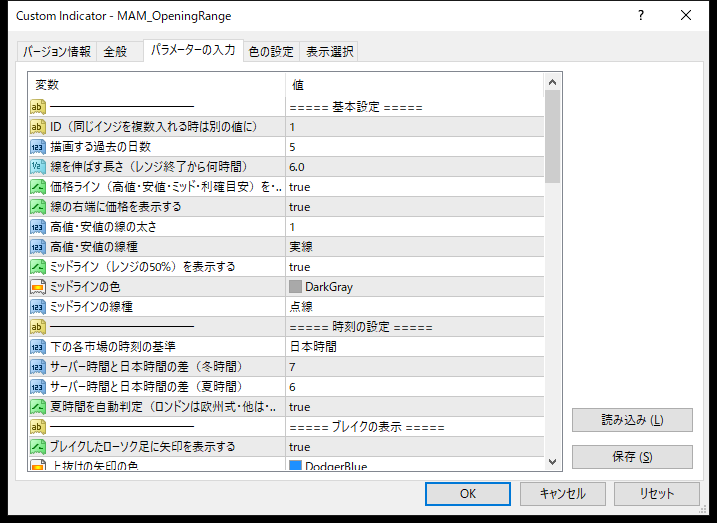Edit the 線を伸ばす長さ value 6.0
This screenshot has height=523, width=717.
click(415, 167)
